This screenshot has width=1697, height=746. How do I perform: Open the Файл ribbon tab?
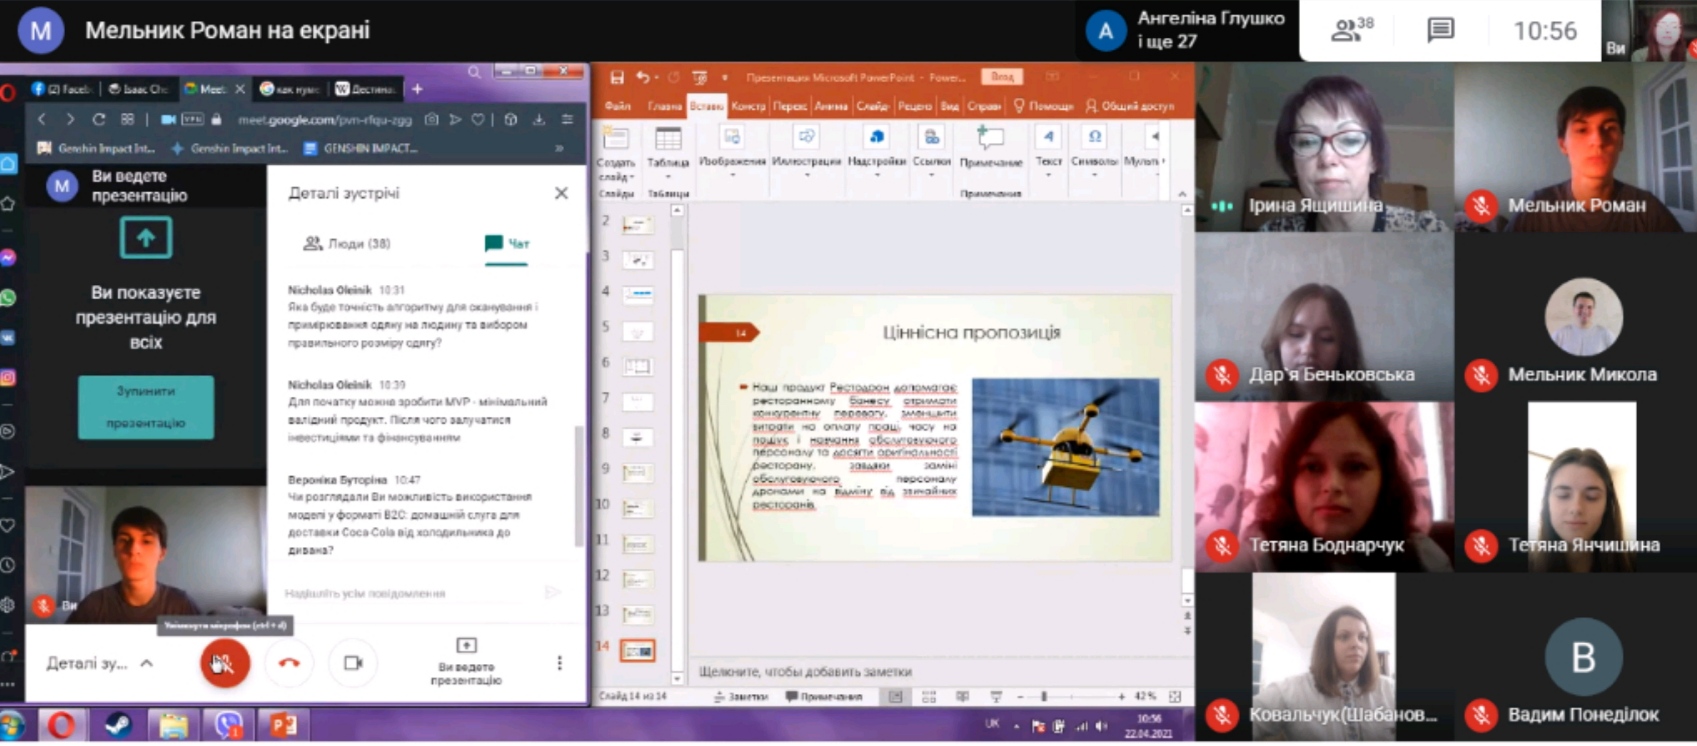tap(617, 106)
